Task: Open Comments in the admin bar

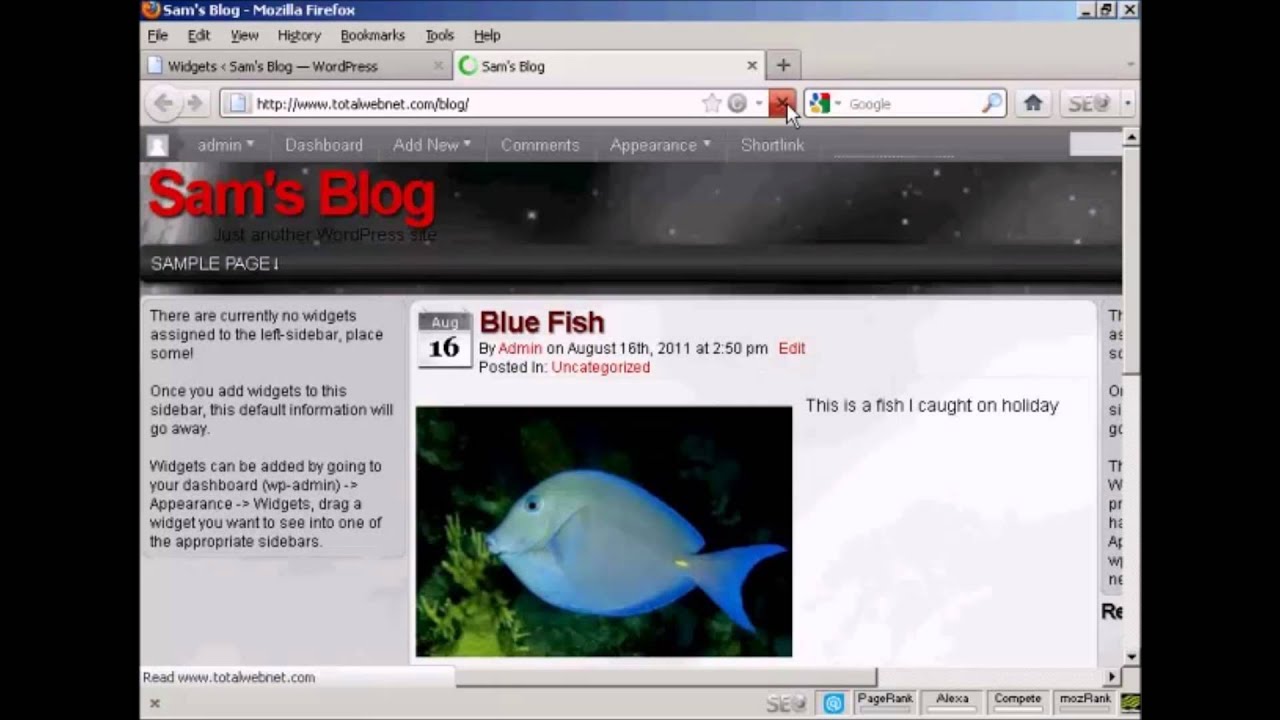Action: 540,145
